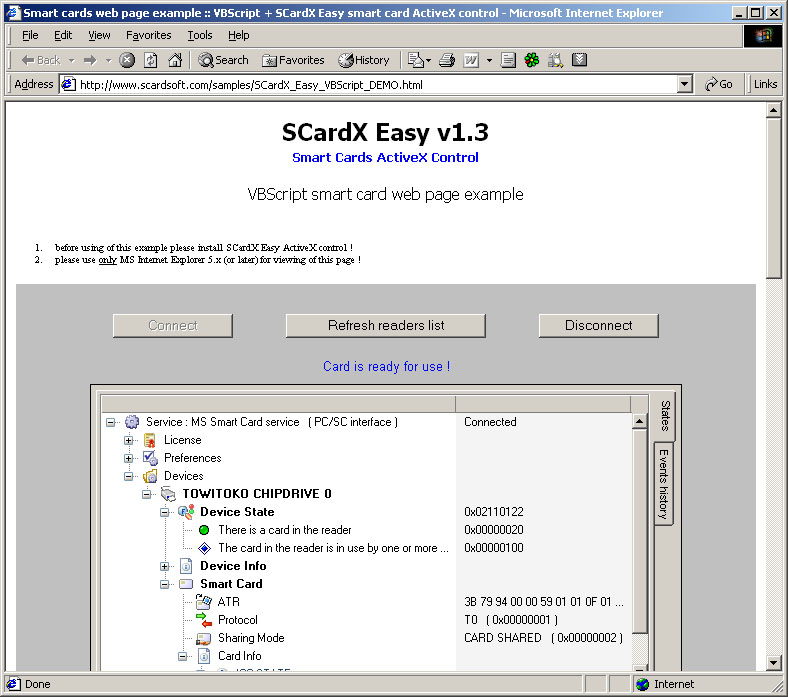This screenshot has width=788, height=697.
Task: Click the Smart Cards ActiveX Control link
Action: [385, 157]
